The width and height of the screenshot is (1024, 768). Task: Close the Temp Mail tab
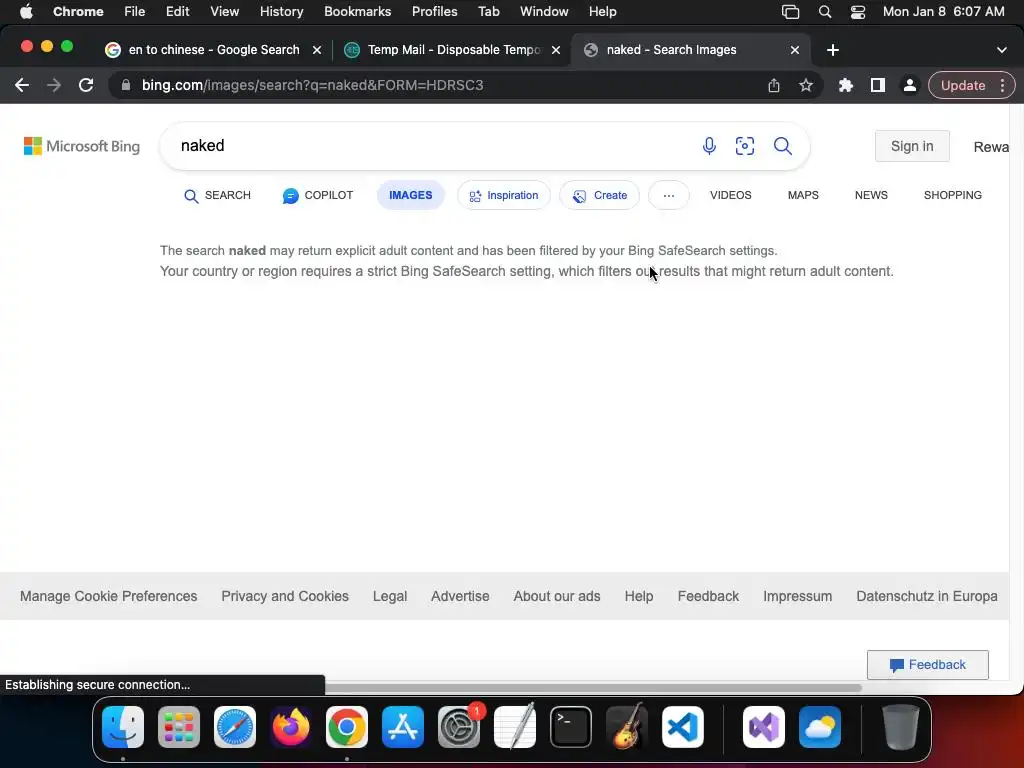coord(556,50)
